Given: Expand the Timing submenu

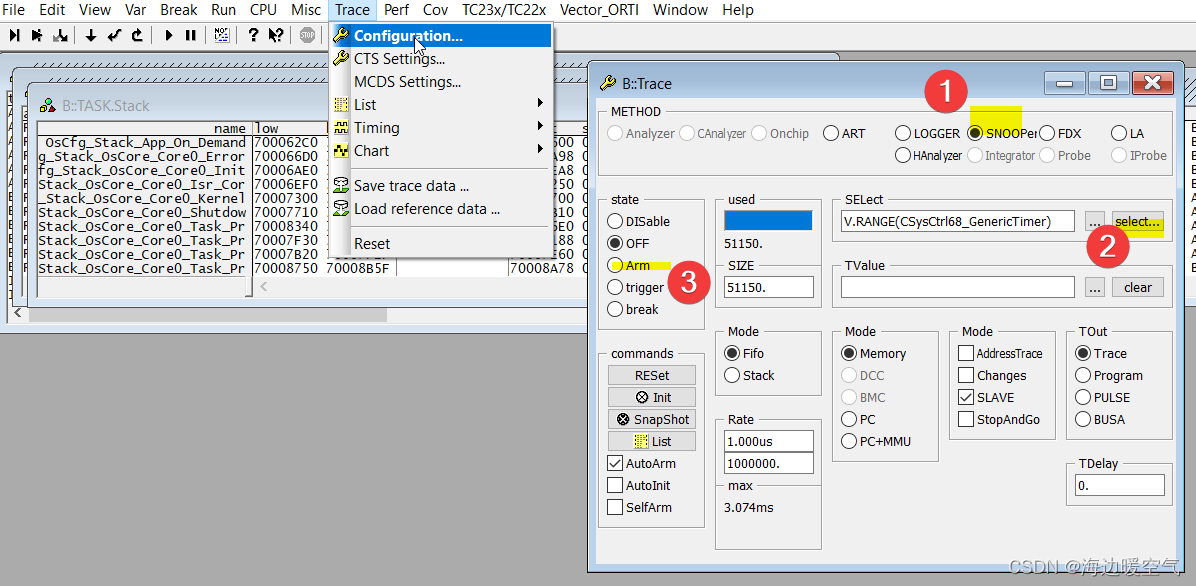Looking at the screenshot, I should [x=376, y=127].
